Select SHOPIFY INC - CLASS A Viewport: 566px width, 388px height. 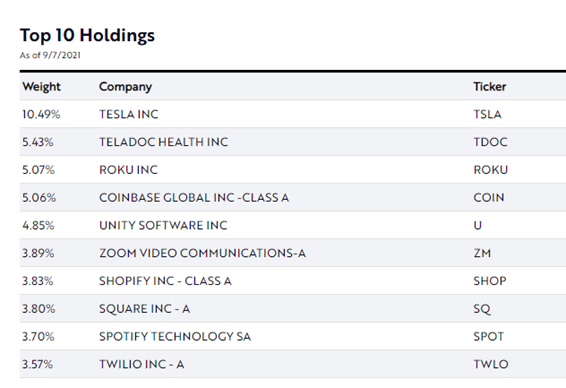(x=165, y=281)
